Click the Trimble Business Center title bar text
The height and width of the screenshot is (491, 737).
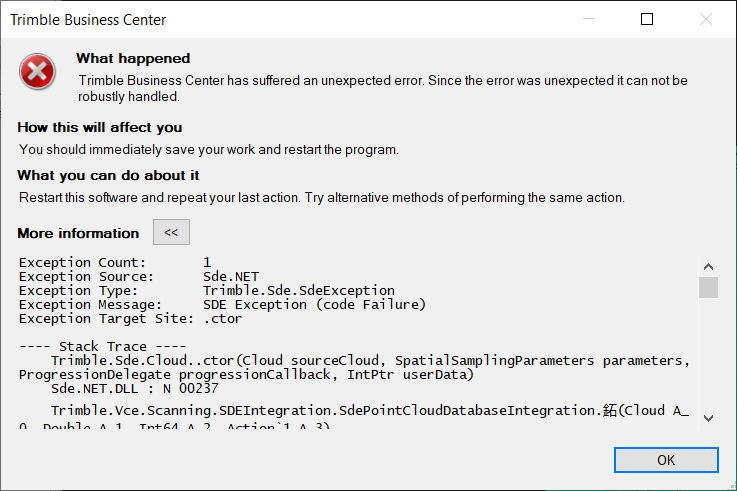(x=88, y=20)
